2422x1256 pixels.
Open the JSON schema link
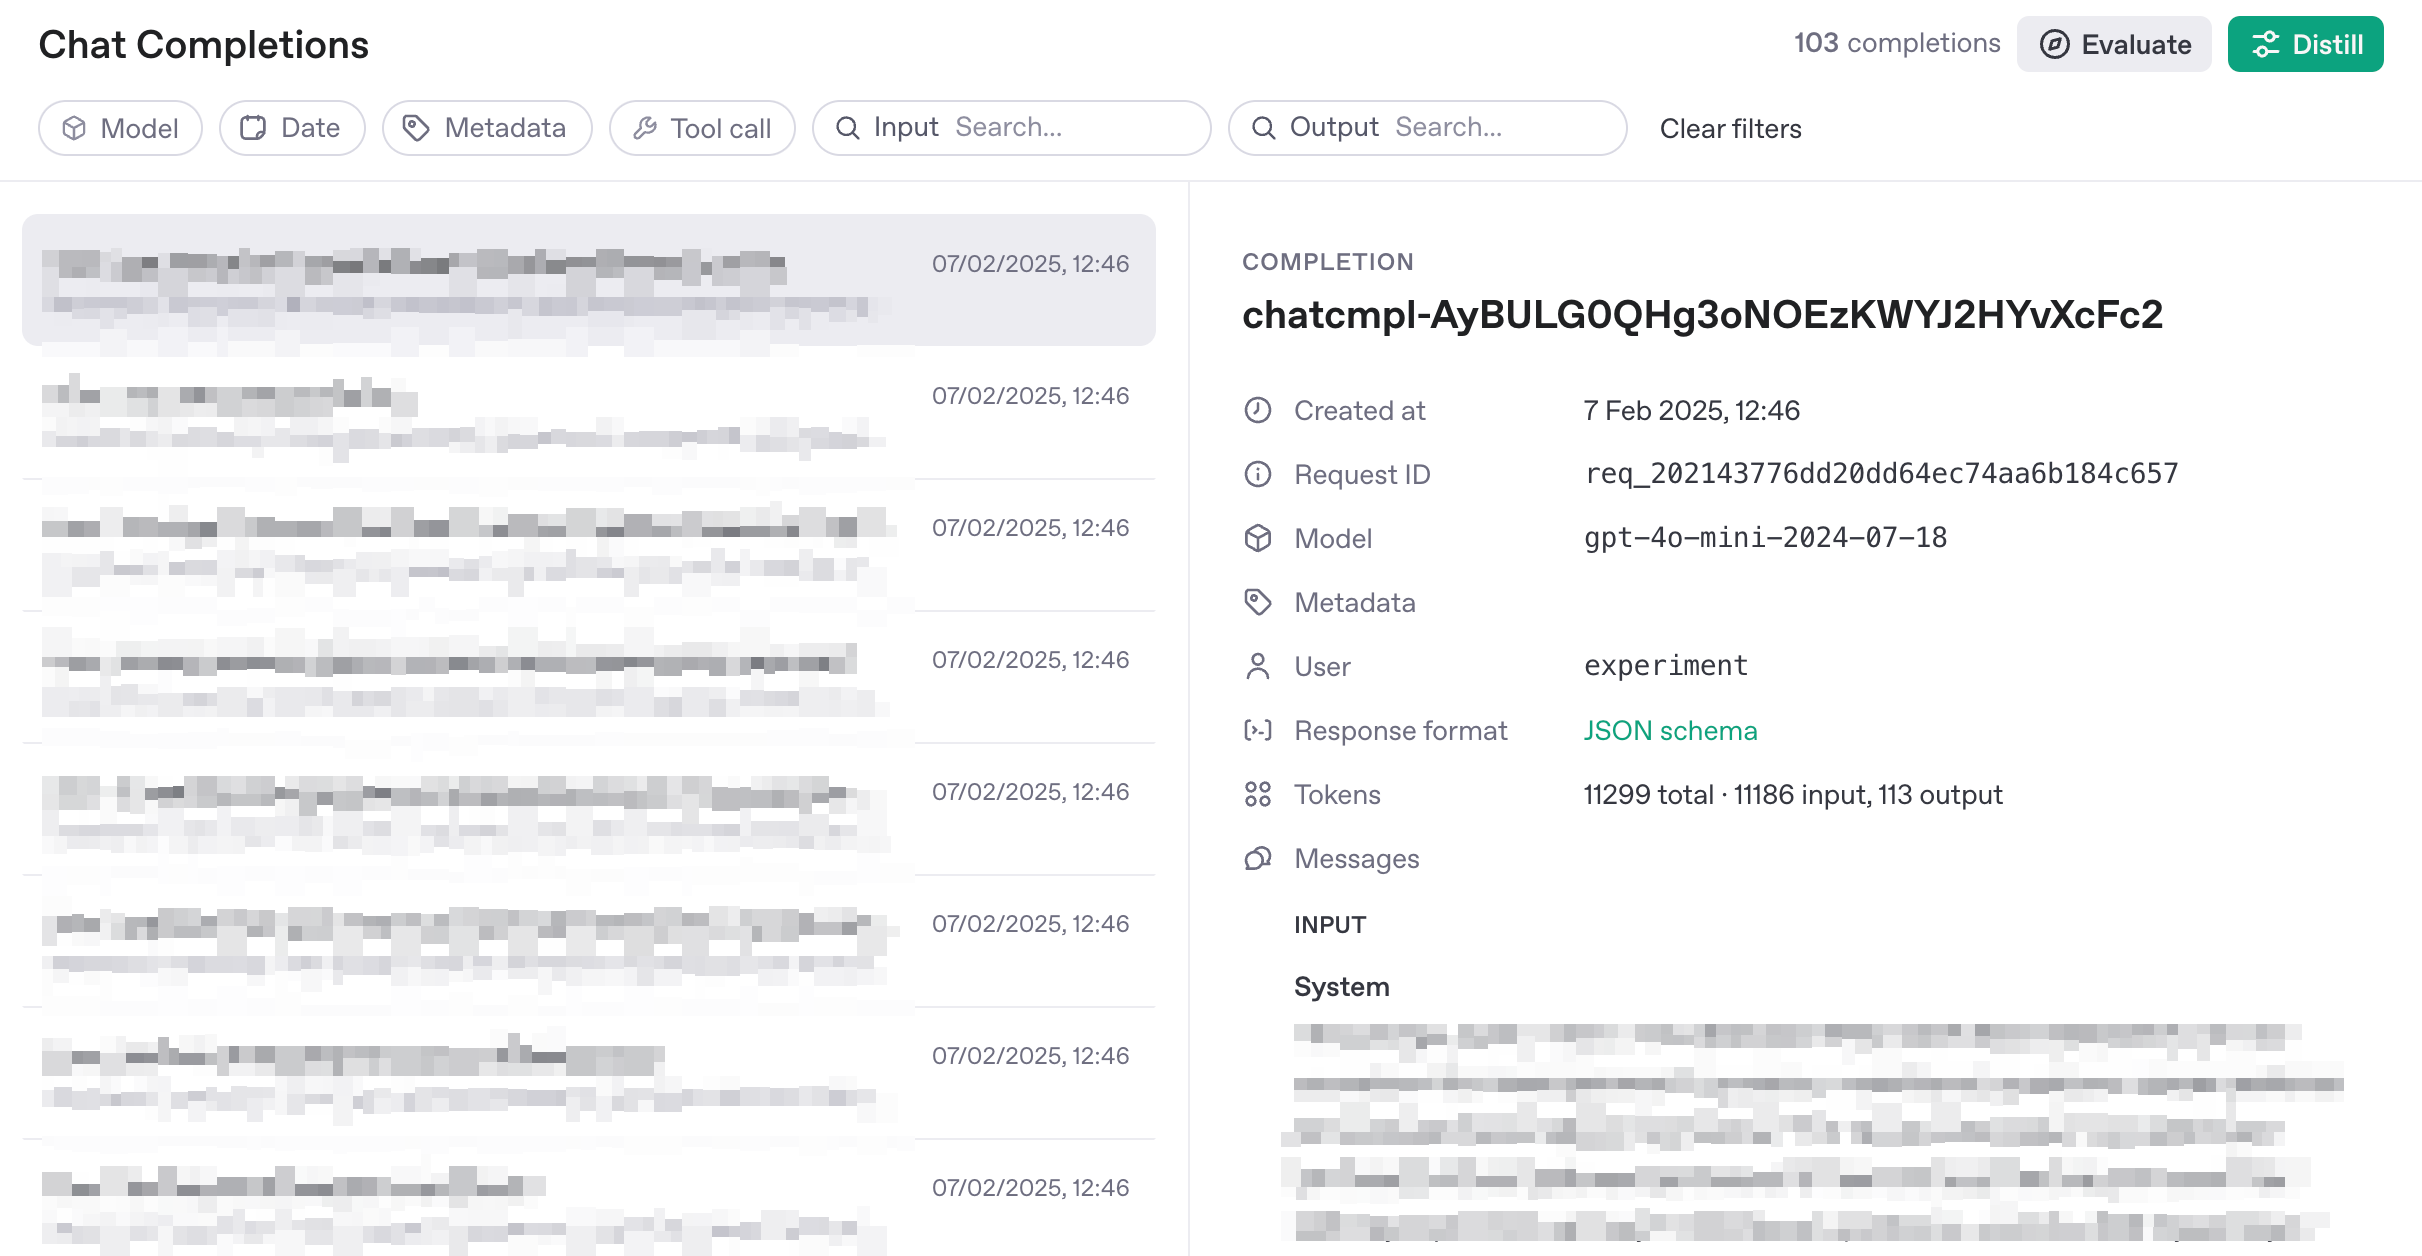(x=1670, y=731)
